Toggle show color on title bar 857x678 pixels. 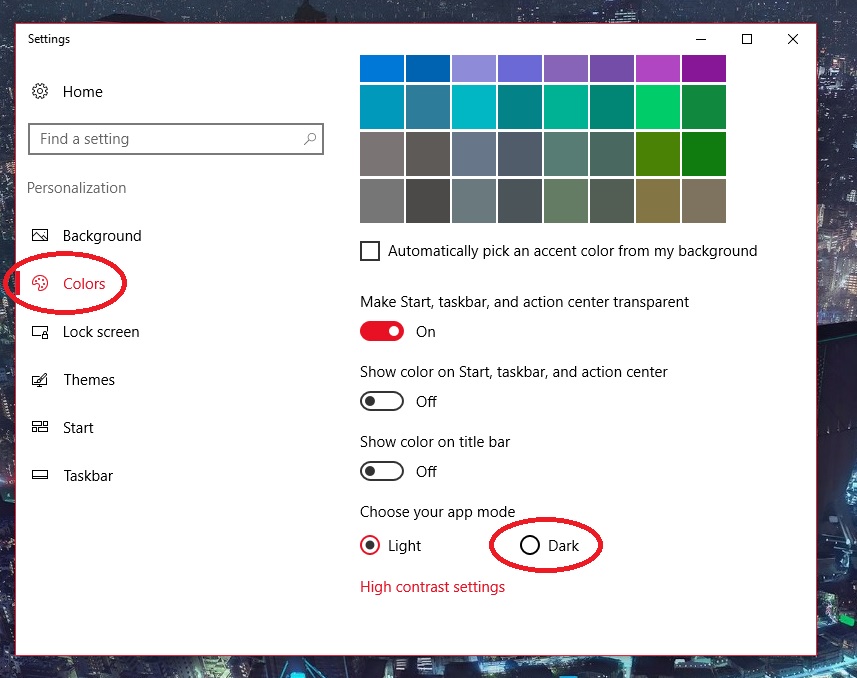click(x=381, y=471)
